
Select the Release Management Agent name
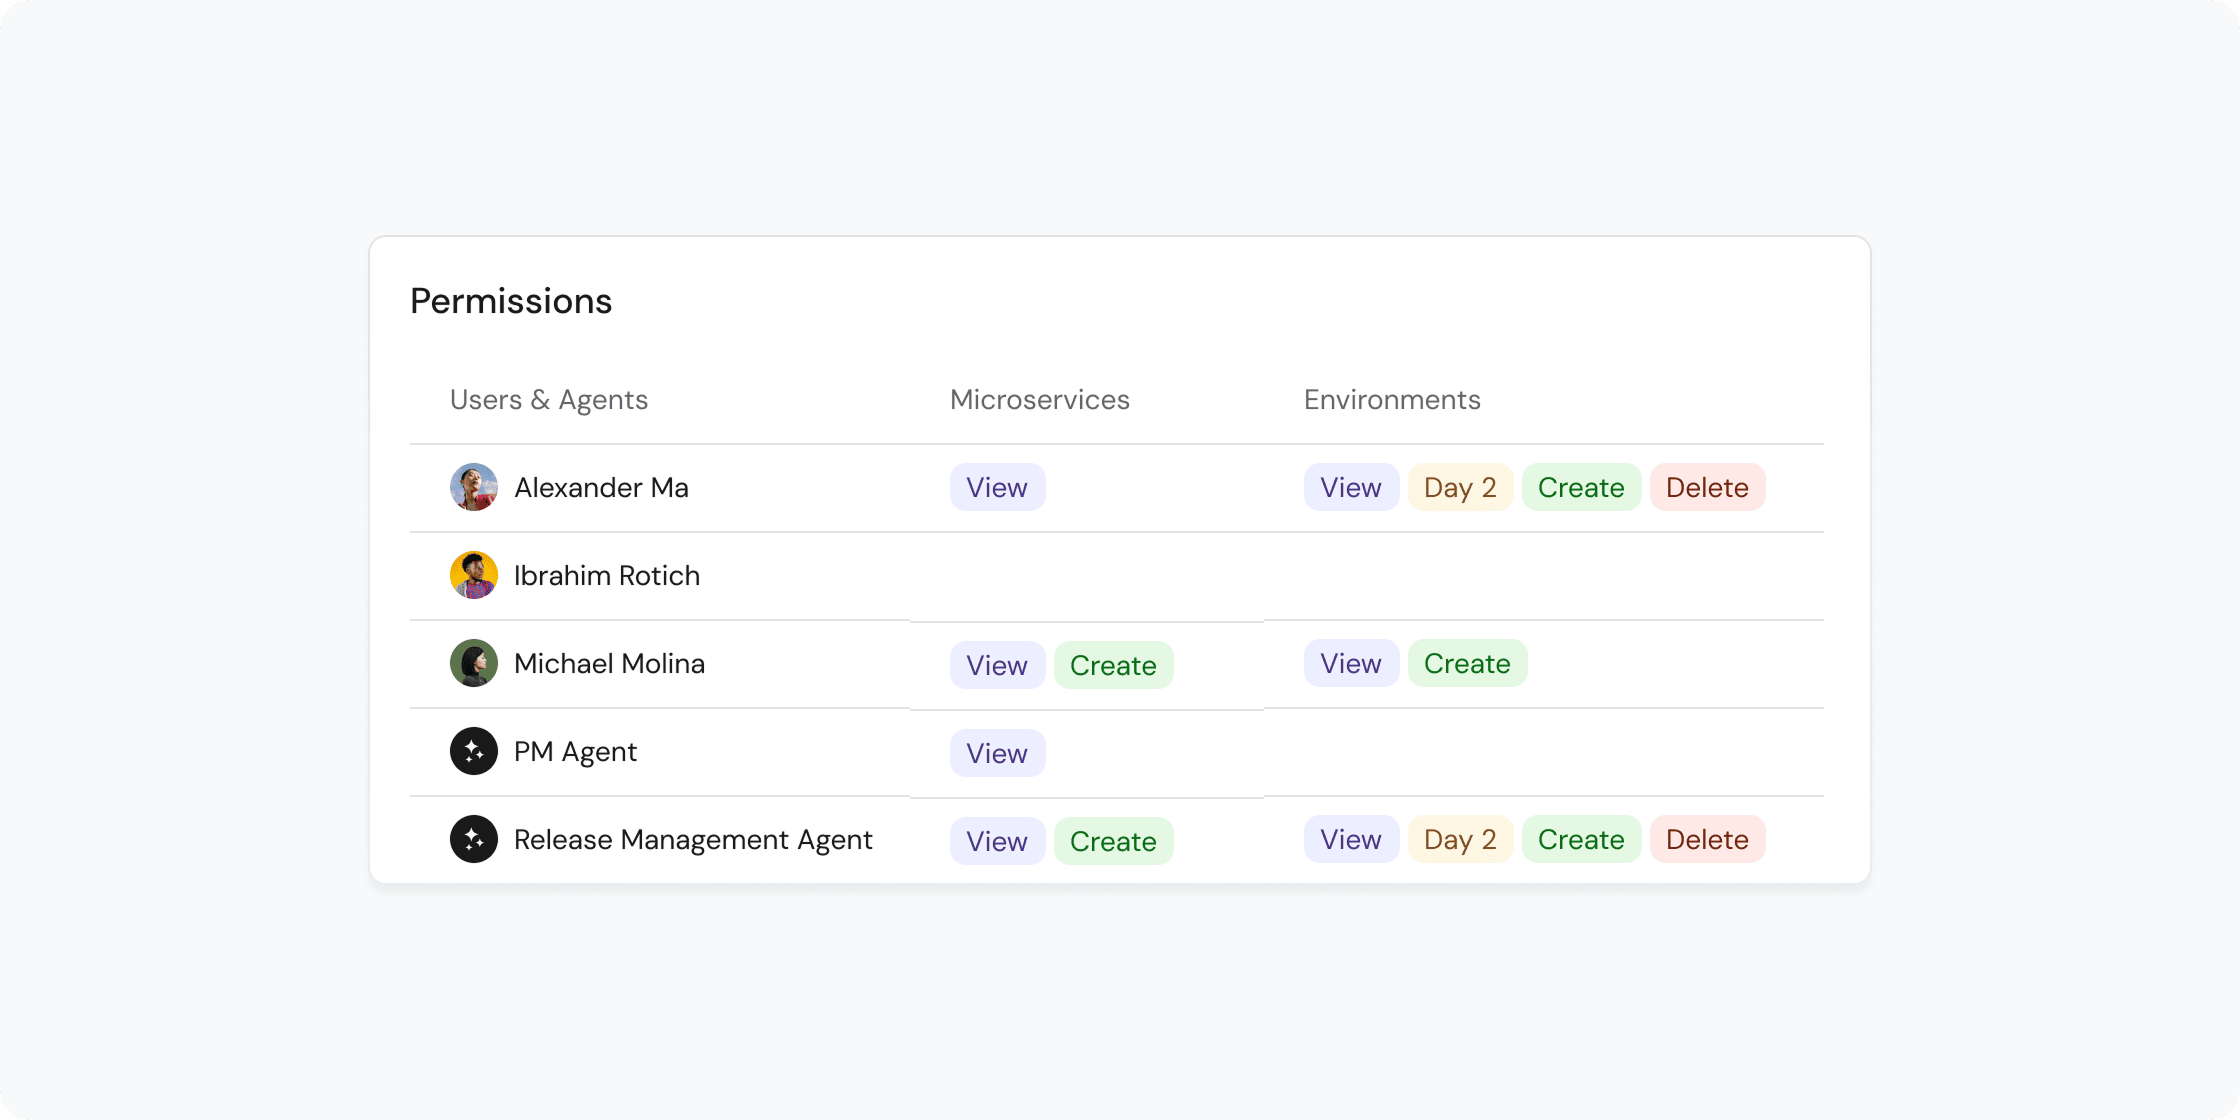pyautogui.click(x=692, y=839)
